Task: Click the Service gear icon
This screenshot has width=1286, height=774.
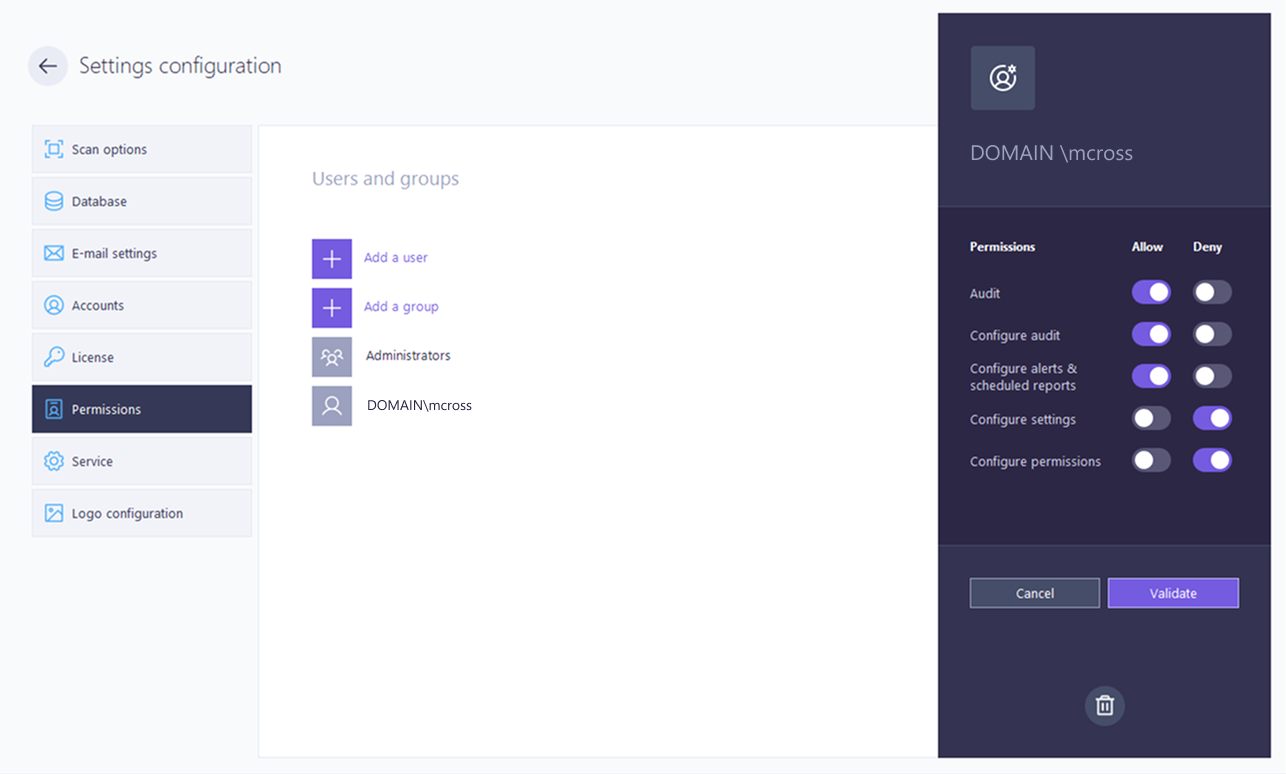Action: click(x=54, y=461)
